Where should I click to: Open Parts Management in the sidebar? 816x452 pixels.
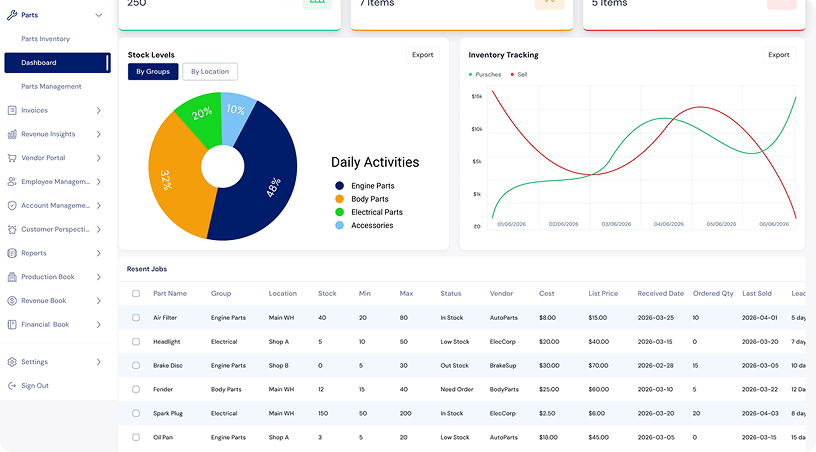(51, 86)
